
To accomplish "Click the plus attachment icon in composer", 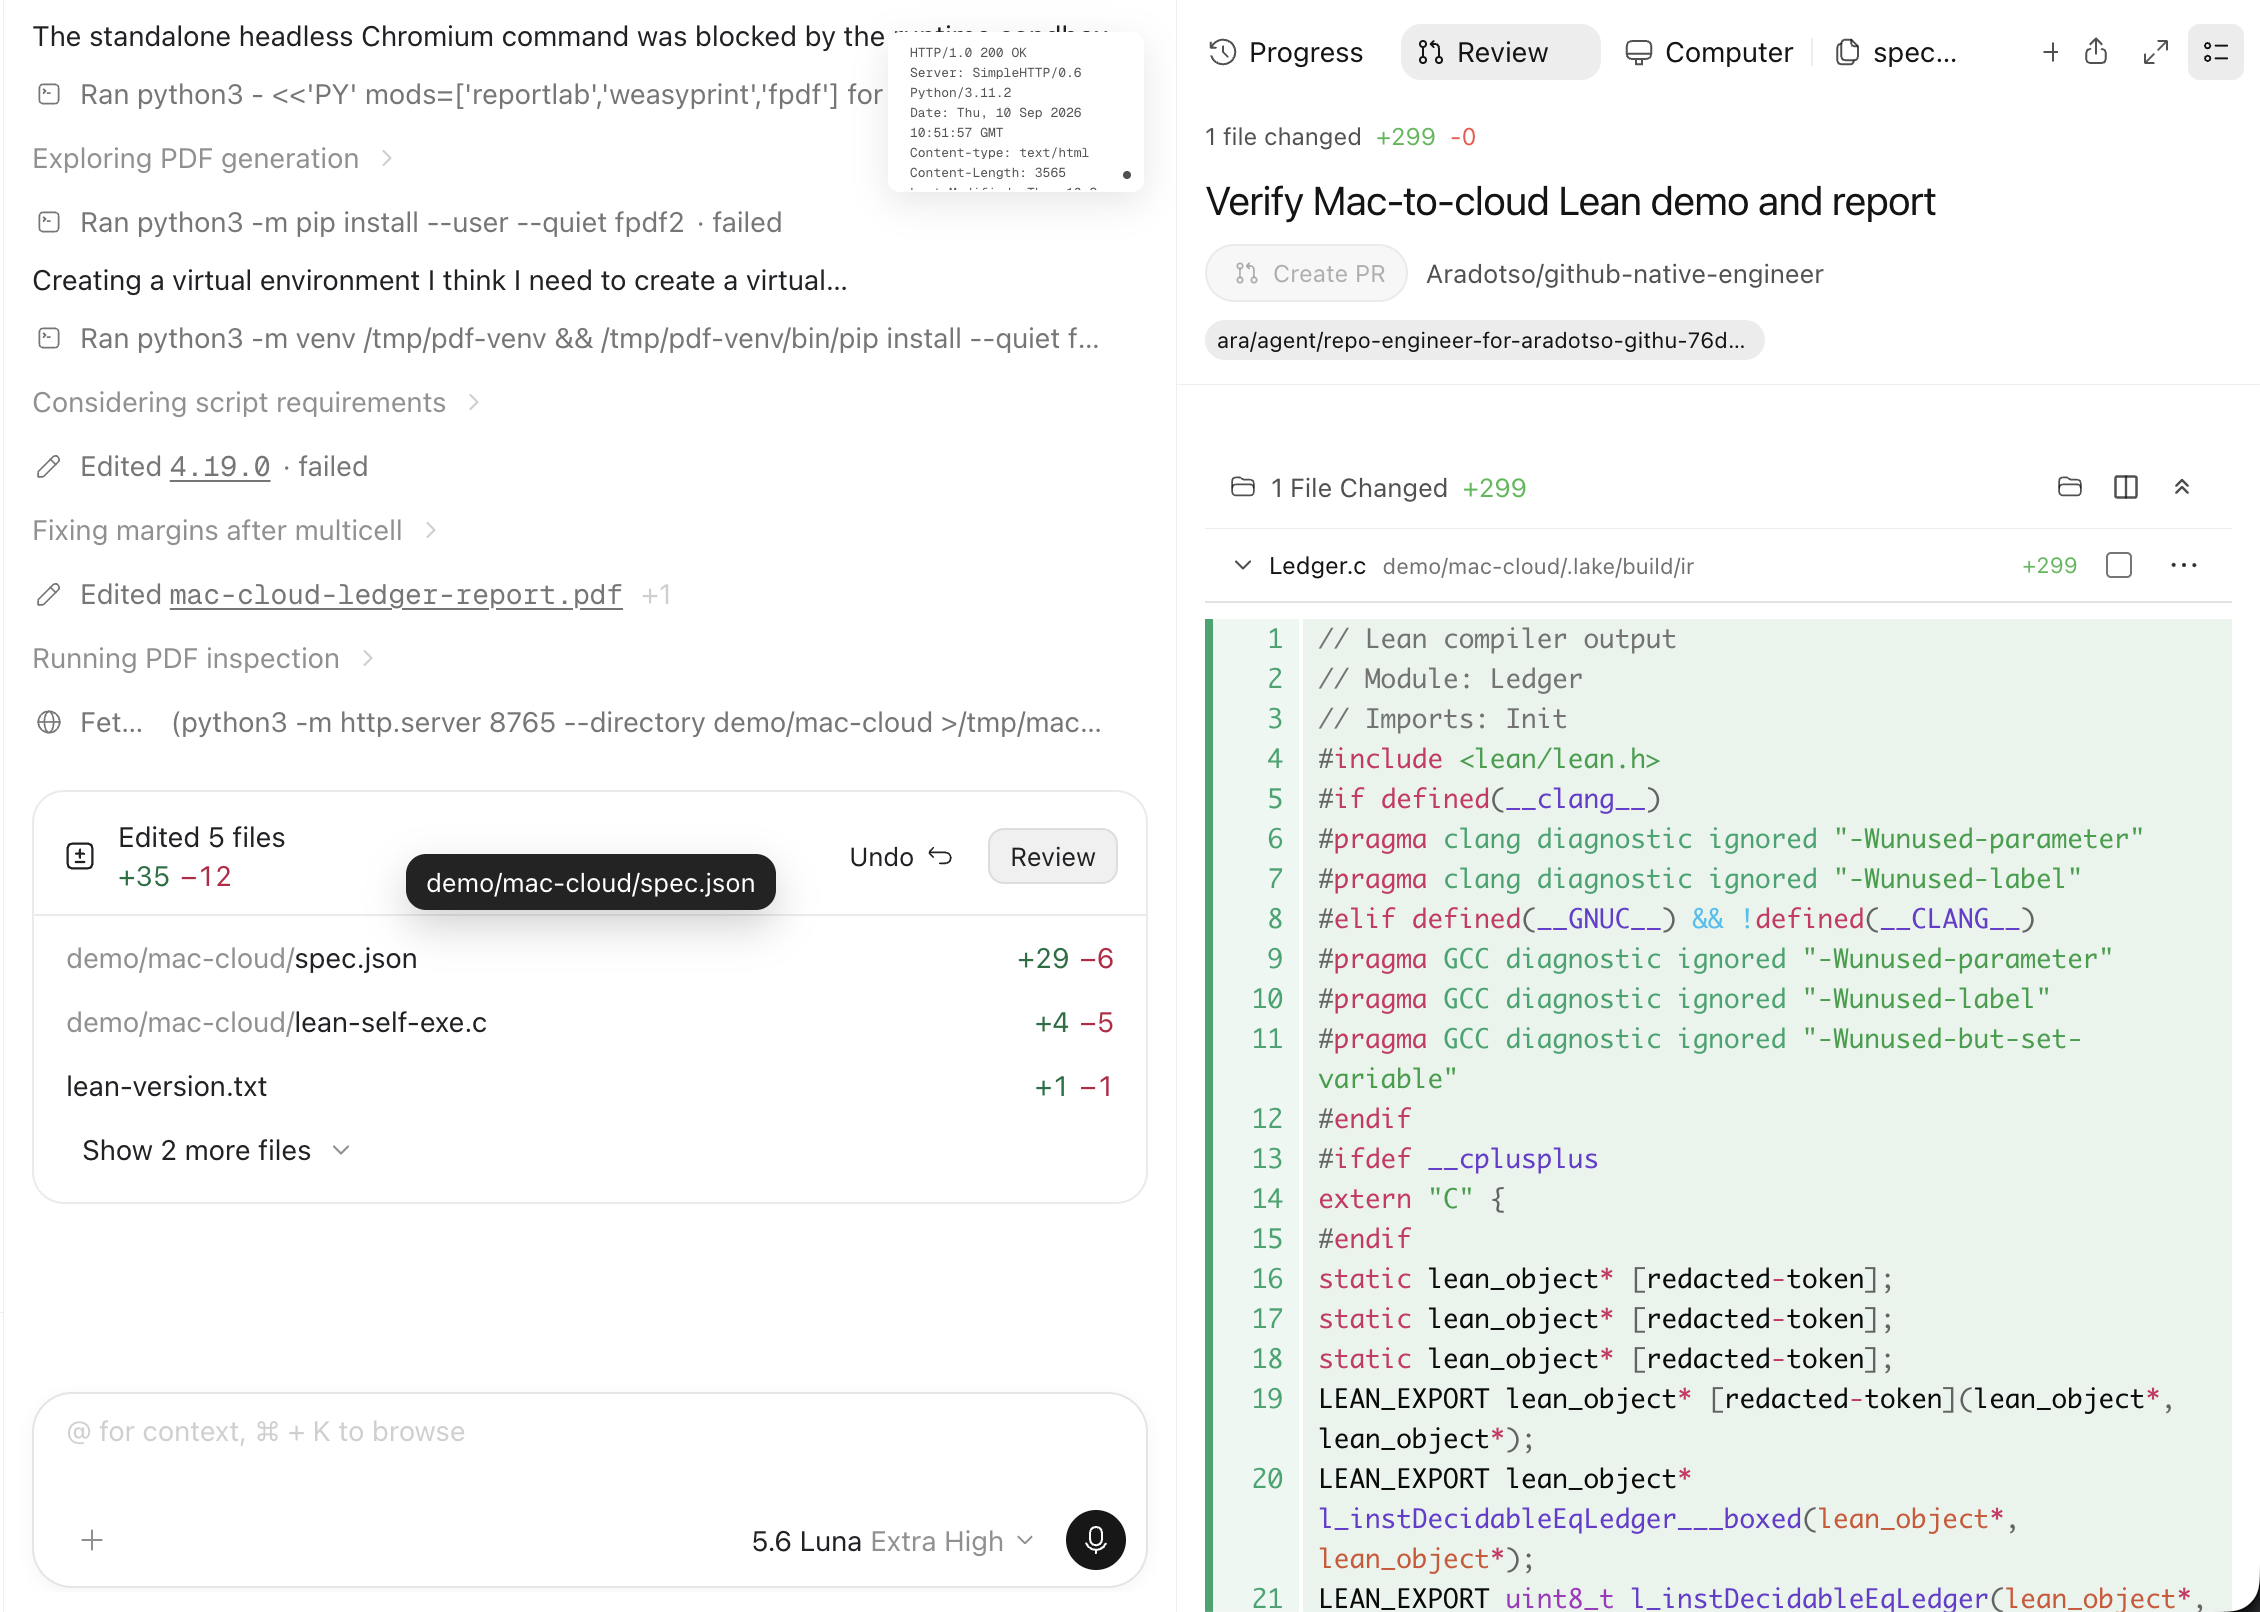I will click(x=92, y=1540).
